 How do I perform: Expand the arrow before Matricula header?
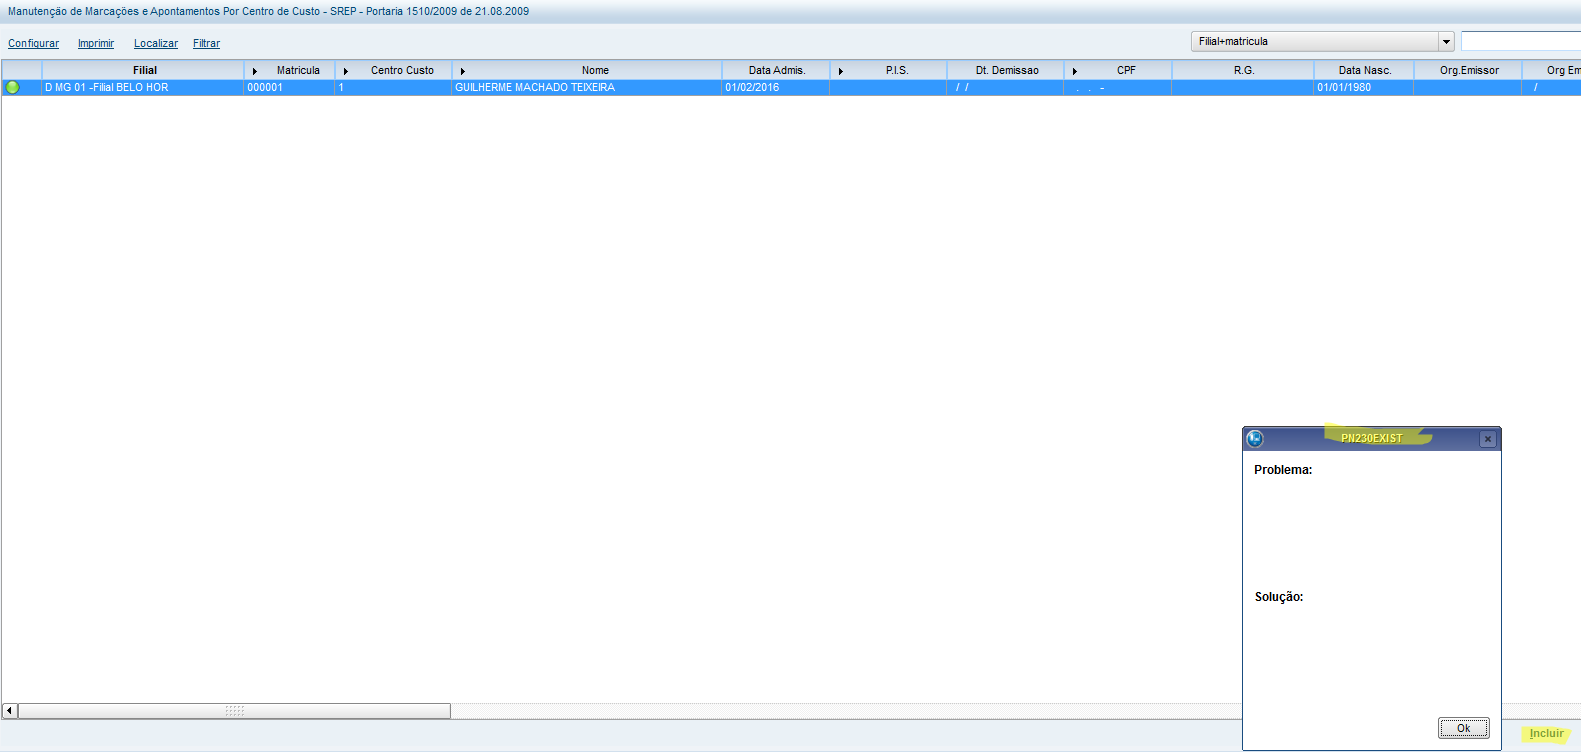click(255, 71)
